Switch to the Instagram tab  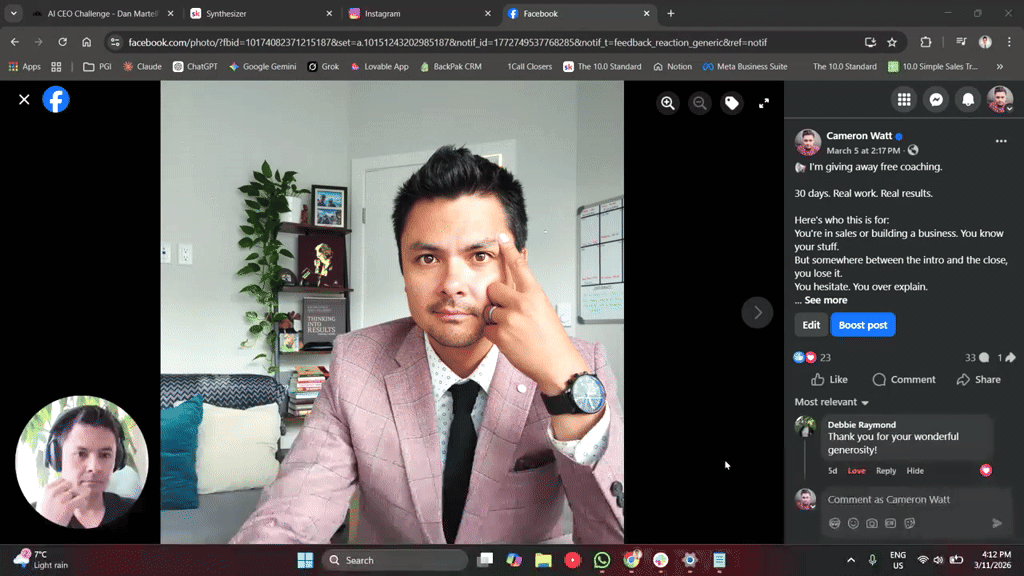click(x=419, y=14)
